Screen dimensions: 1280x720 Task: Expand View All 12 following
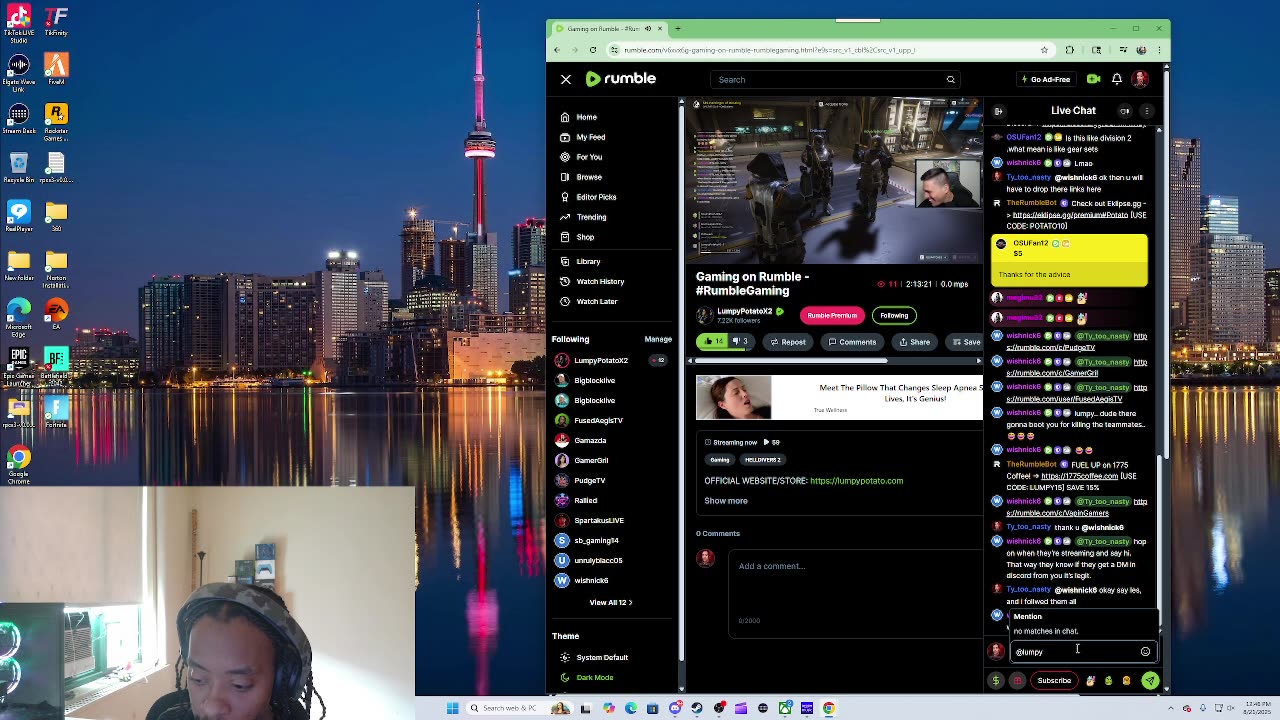[x=610, y=602]
